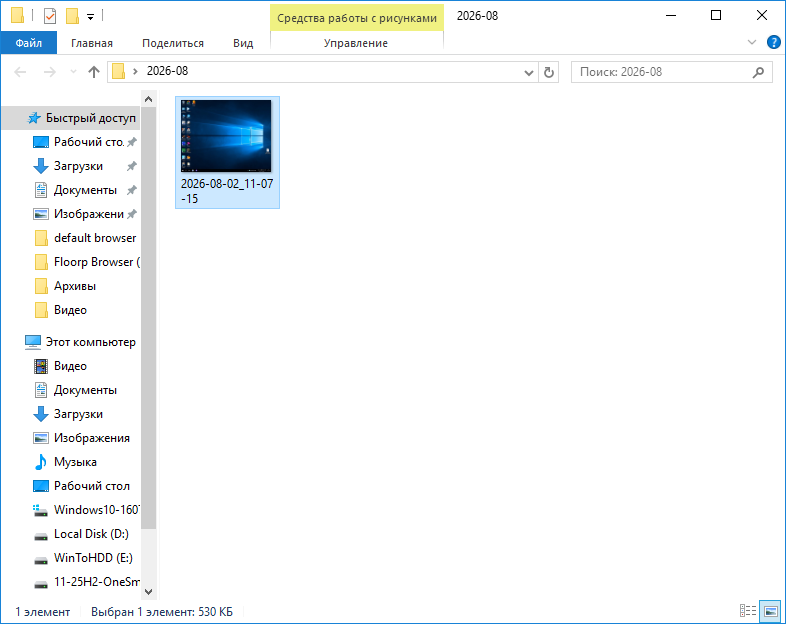
Task: Click the navigation pane scrollbar thumb
Action: (148, 318)
